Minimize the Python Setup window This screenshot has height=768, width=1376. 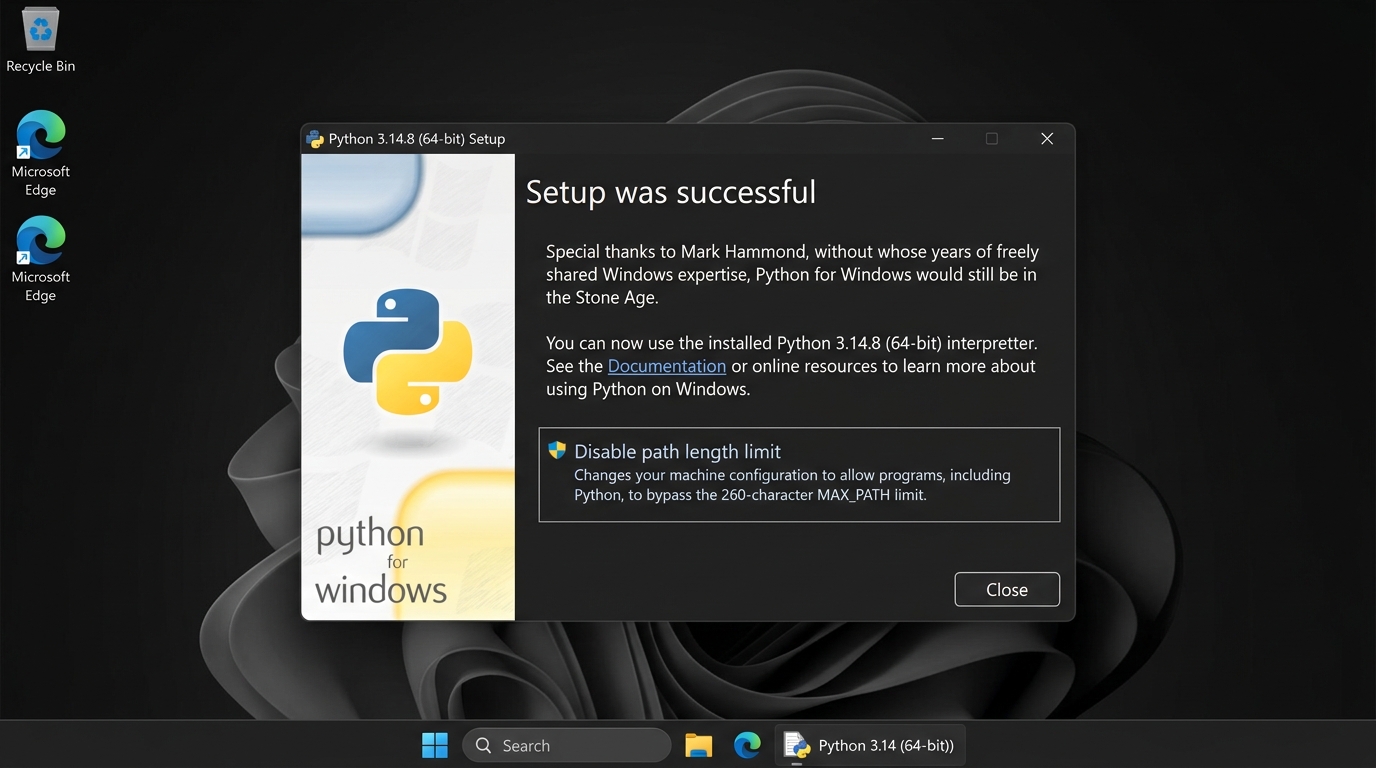(938, 139)
